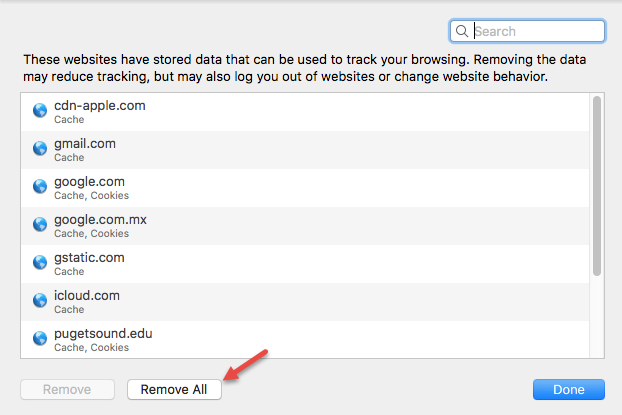Pick the gstatic.com Cache row
This screenshot has height=415, width=622.
(x=305, y=264)
